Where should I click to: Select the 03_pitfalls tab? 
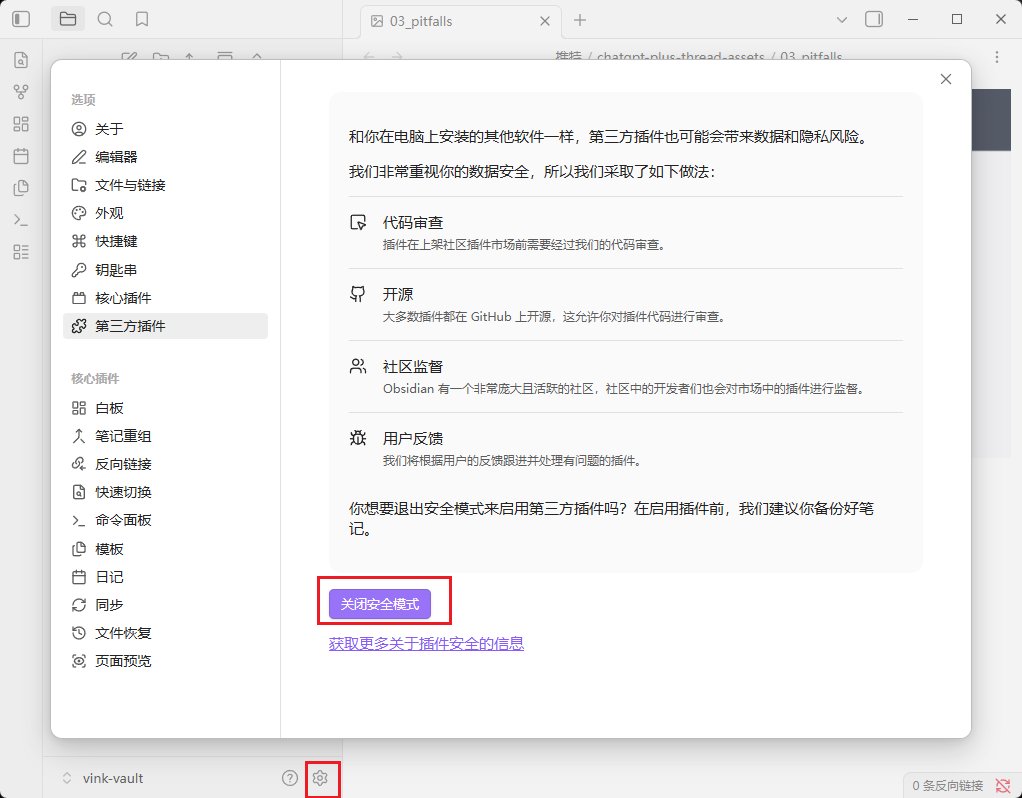pyautogui.click(x=460, y=22)
